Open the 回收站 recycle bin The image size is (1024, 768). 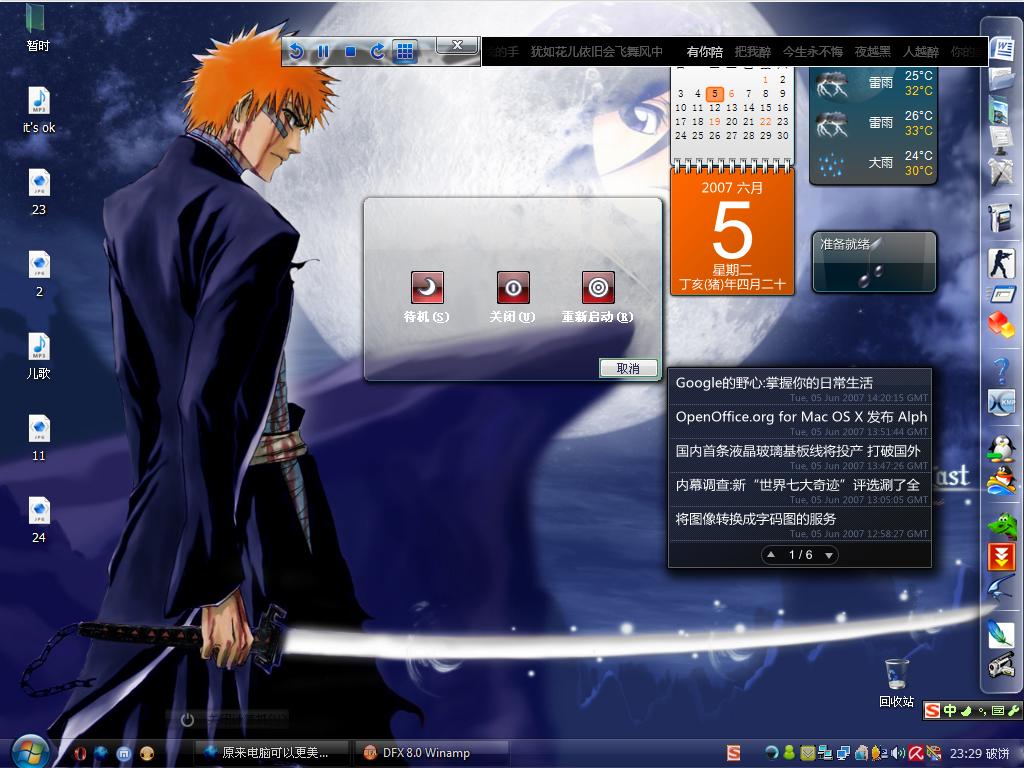tap(897, 683)
